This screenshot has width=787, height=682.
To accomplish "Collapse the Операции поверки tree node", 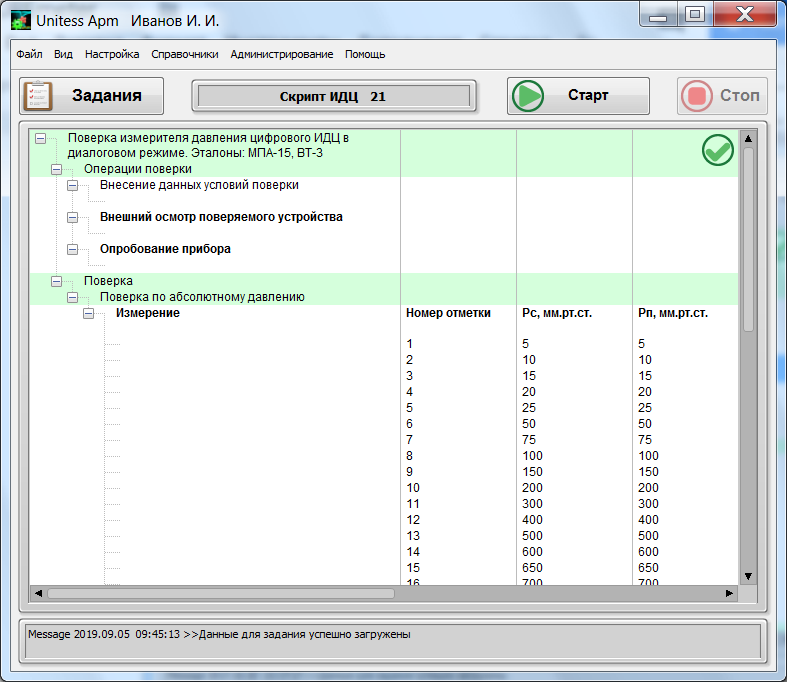I will 56,170.
